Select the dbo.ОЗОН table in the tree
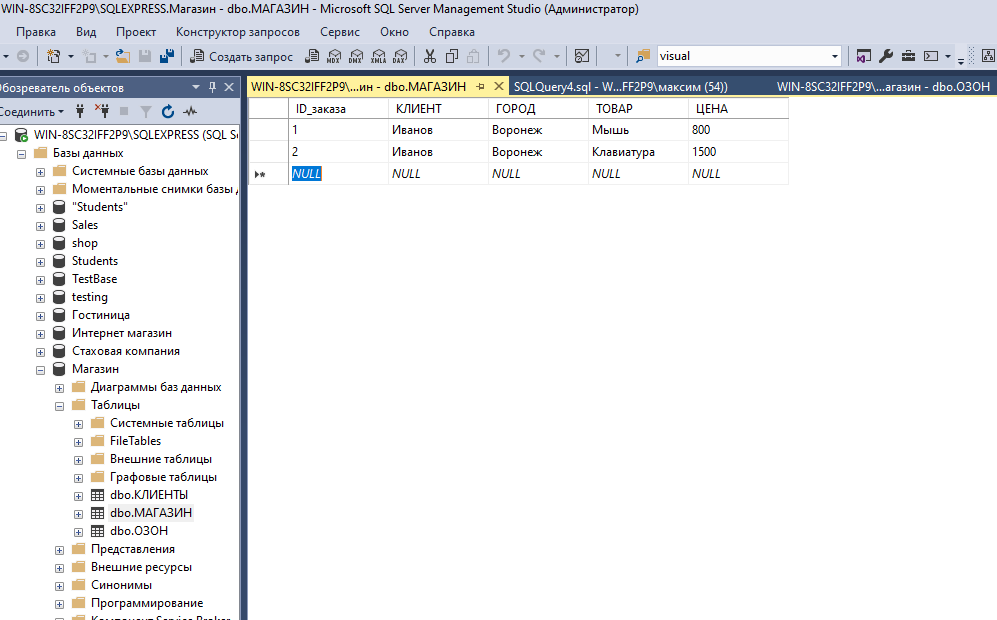 tap(139, 531)
